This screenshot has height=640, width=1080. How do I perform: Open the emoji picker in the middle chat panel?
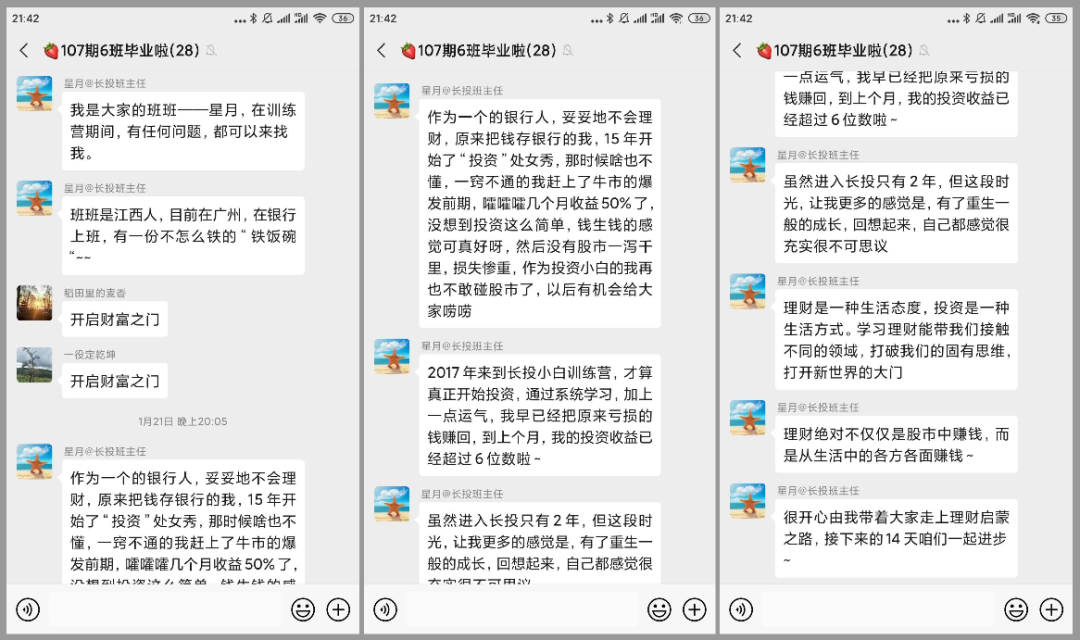pos(659,609)
